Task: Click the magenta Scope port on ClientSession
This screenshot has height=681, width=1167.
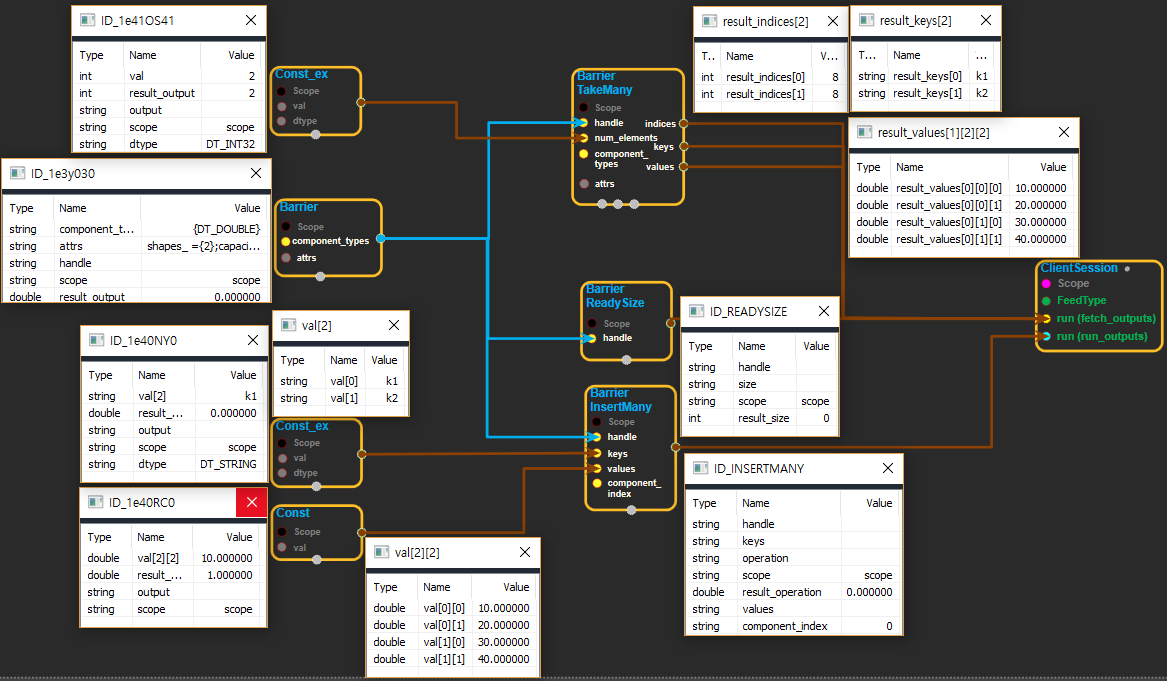Action: click(1046, 284)
